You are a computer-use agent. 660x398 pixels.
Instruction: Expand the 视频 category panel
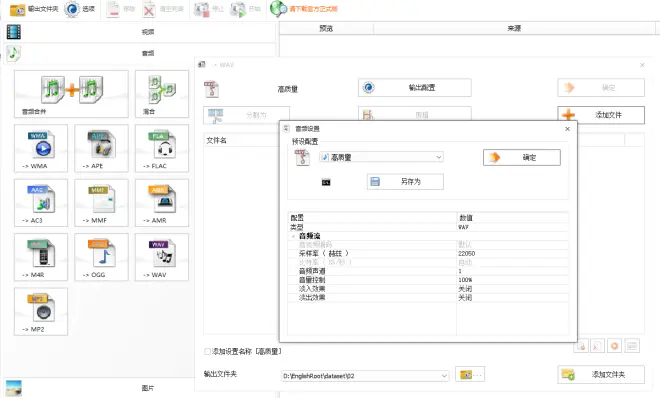139,32
